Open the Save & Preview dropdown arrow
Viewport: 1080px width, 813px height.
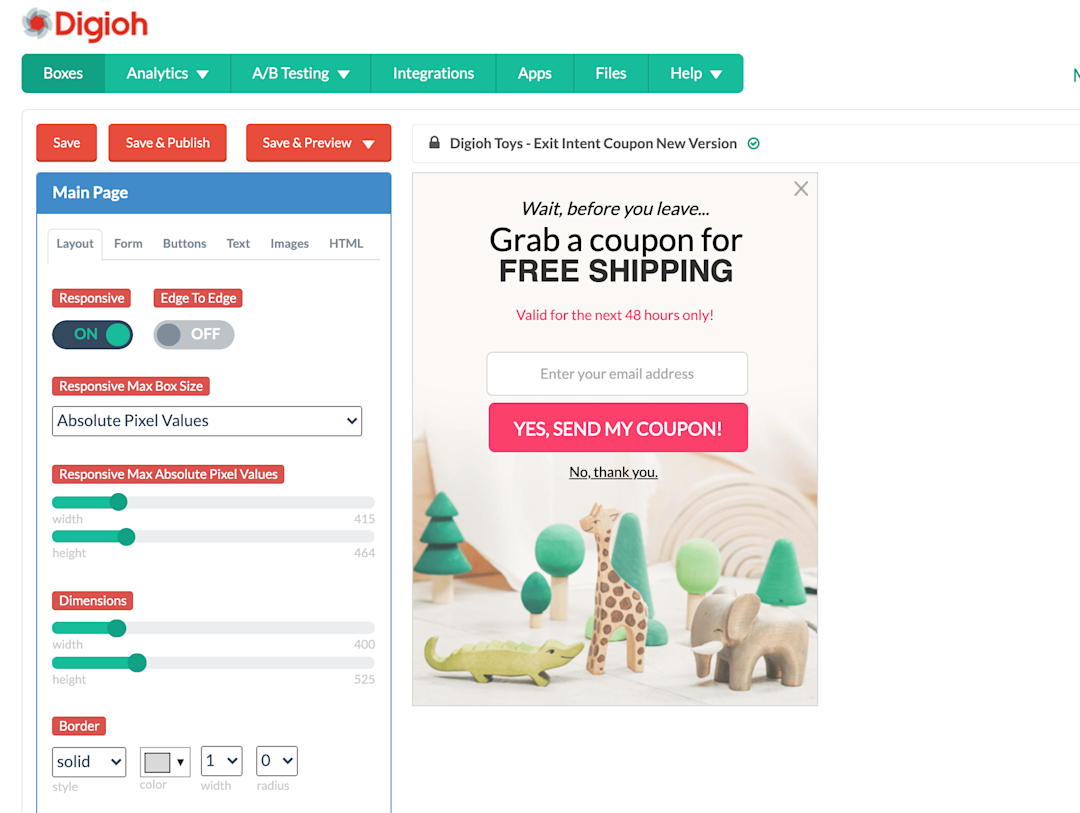coord(368,143)
